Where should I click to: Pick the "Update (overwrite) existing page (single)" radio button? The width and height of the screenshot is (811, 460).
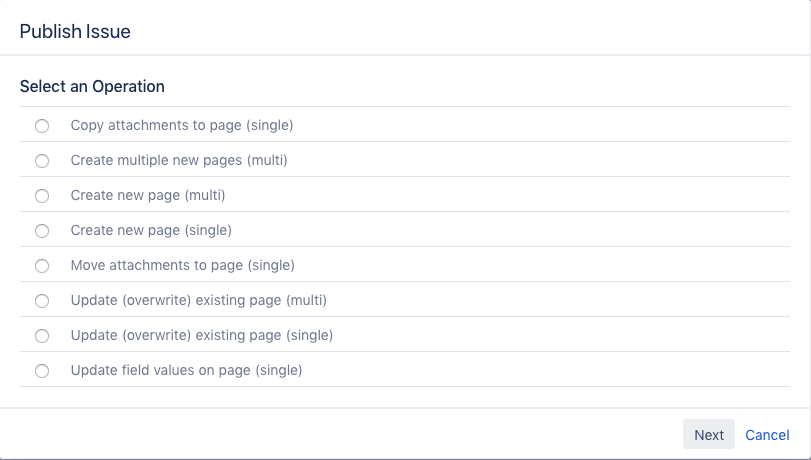coord(42,336)
